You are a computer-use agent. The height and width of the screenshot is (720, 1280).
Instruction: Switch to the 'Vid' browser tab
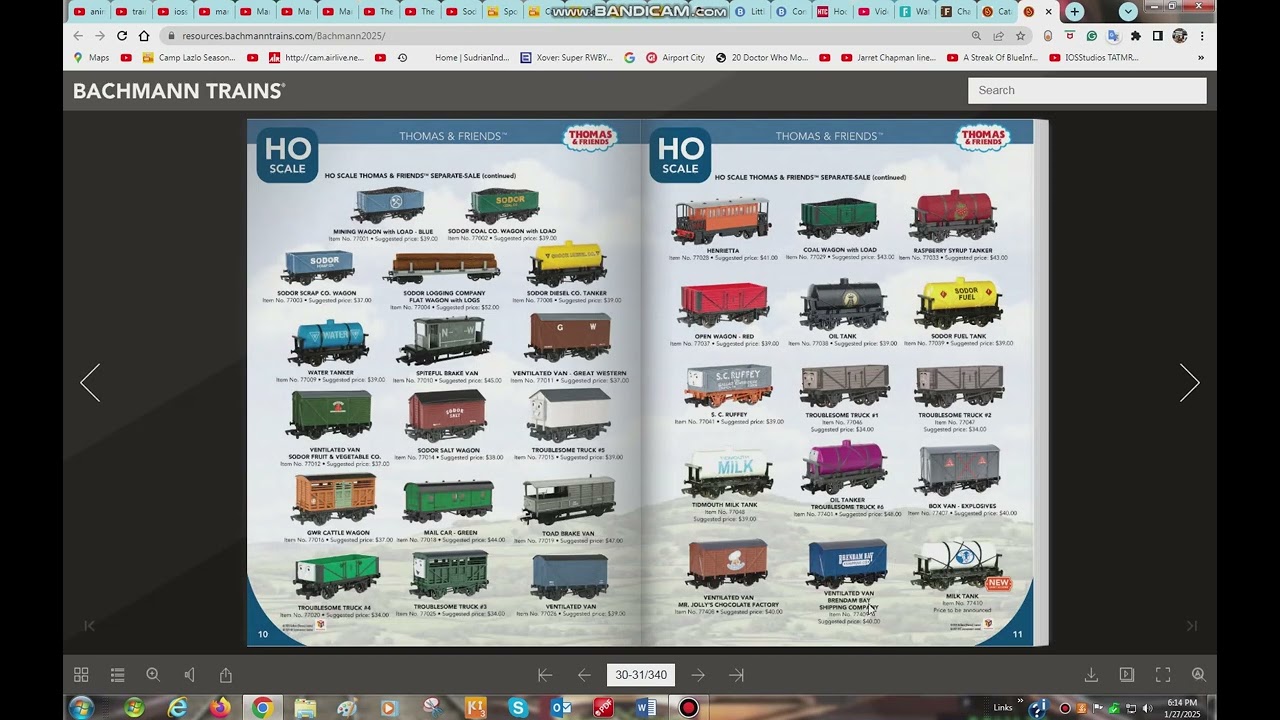pyautogui.click(x=875, y=12)
